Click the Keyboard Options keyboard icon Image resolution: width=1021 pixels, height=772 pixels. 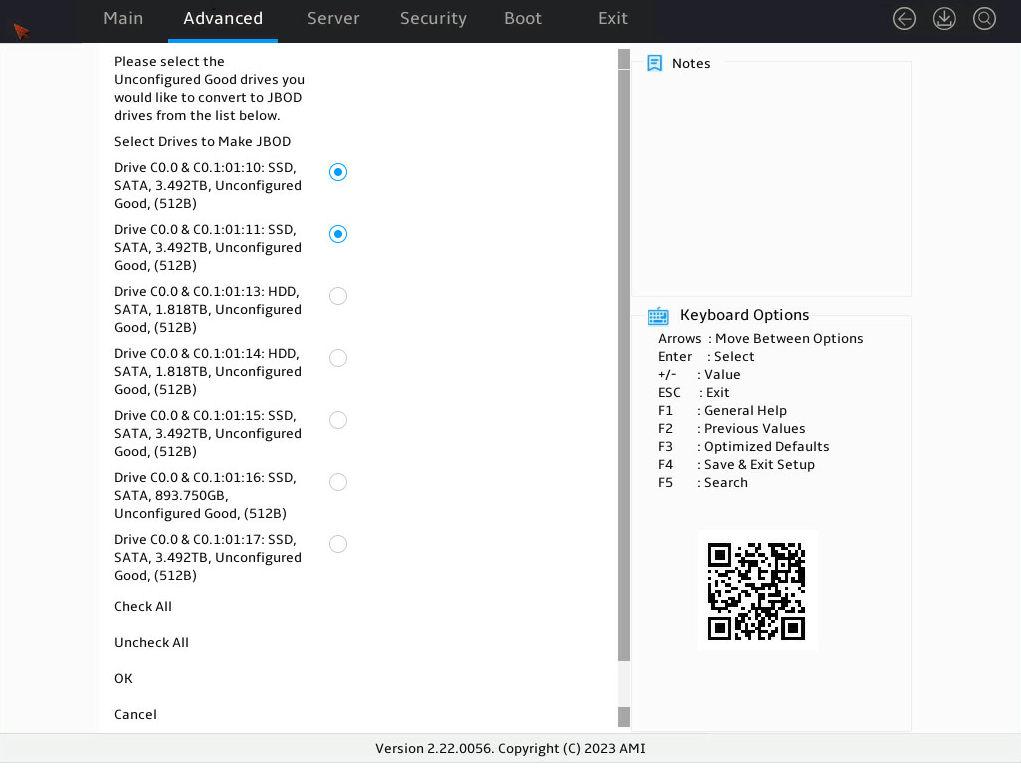(x=658, y=316)
